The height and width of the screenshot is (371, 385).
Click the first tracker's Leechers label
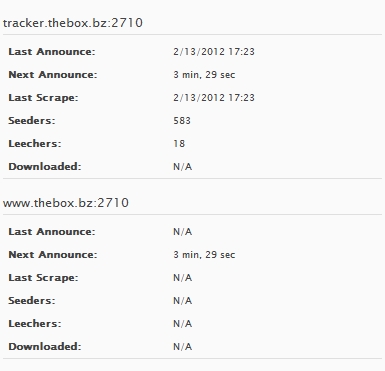pos(35,143)
